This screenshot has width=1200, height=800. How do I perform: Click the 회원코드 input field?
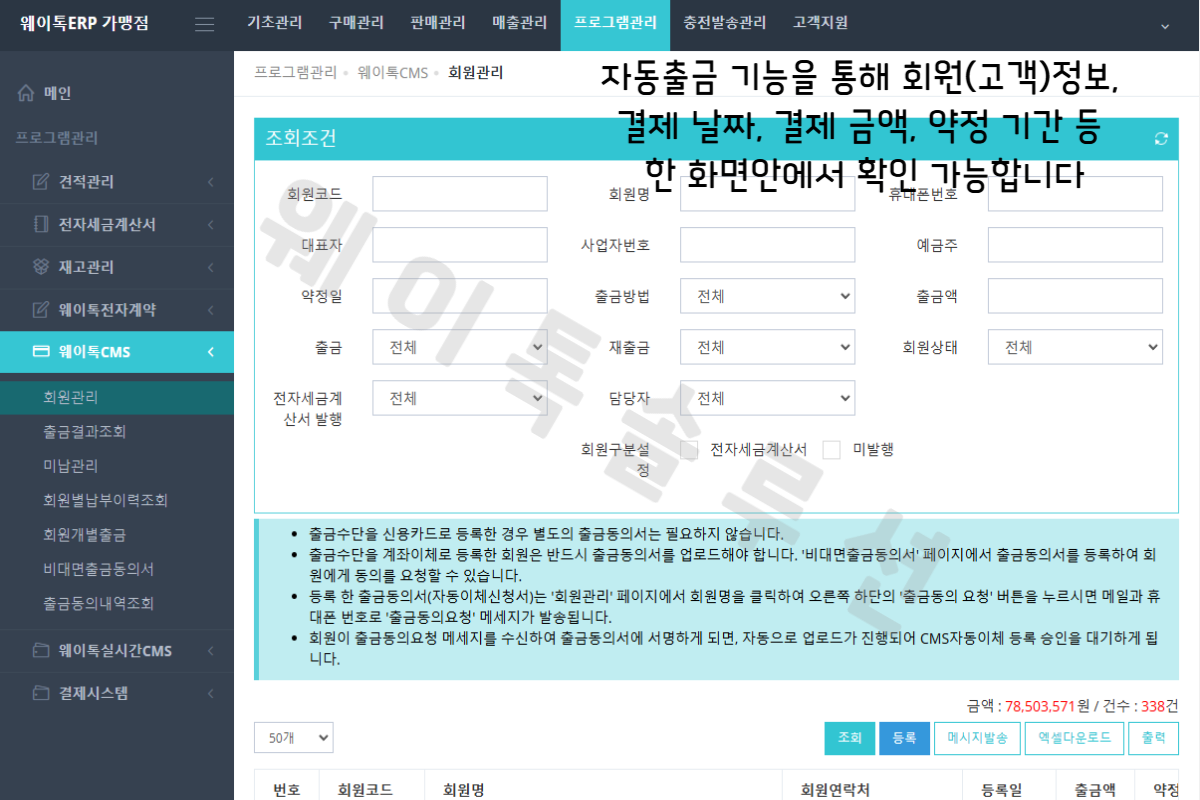pos(460,194)
